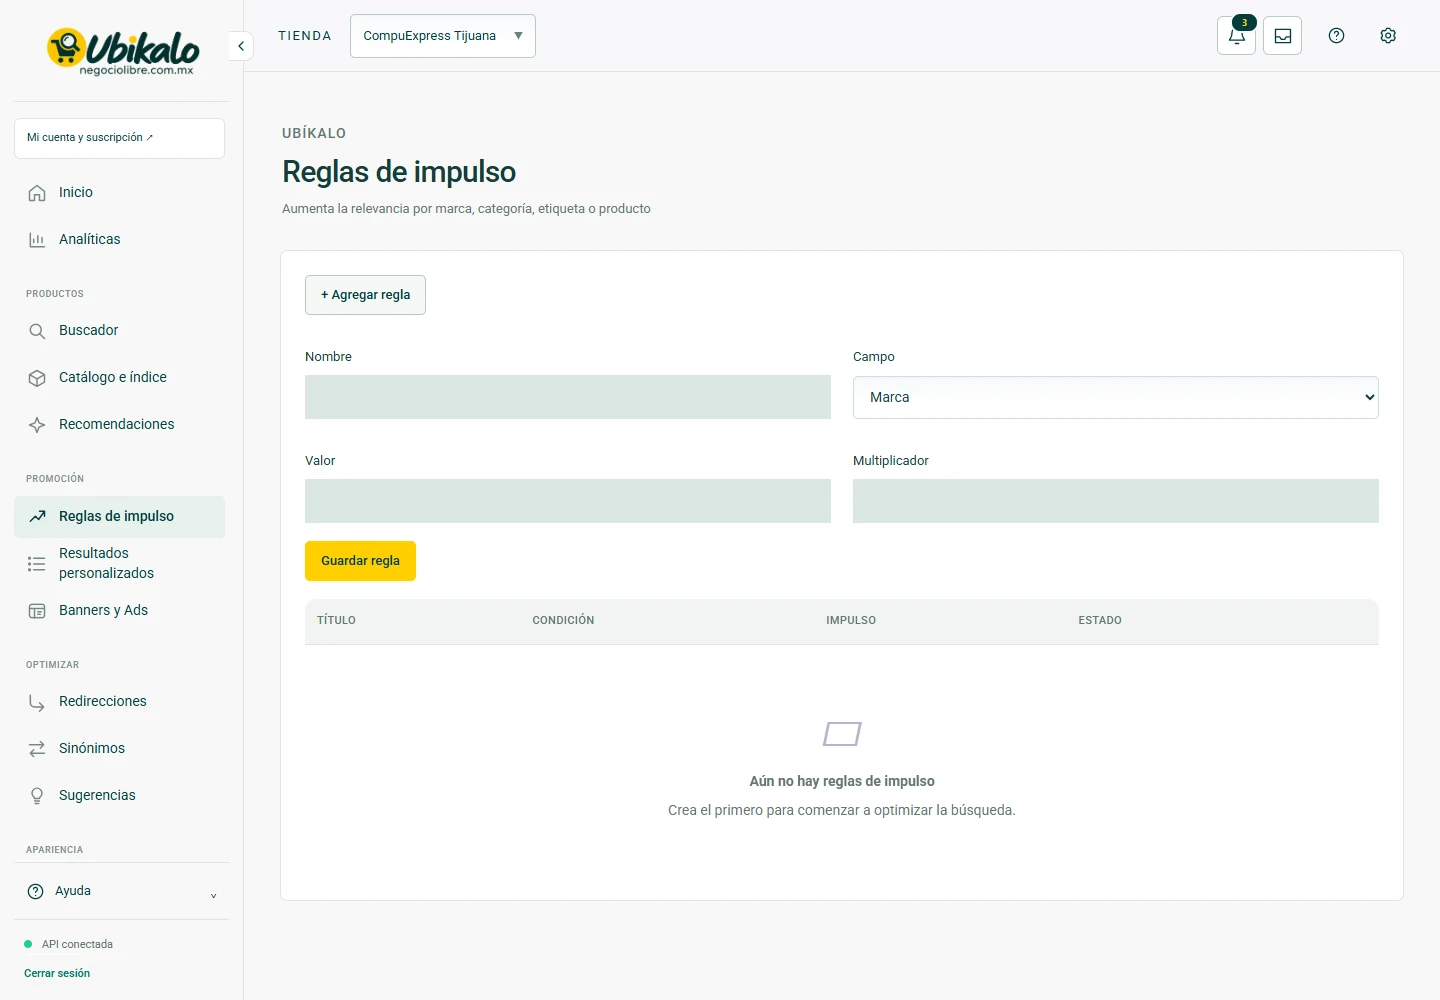Click the Ubikalo logo
This screenshot has width=1440, height=1000.
tap(123, 51)
